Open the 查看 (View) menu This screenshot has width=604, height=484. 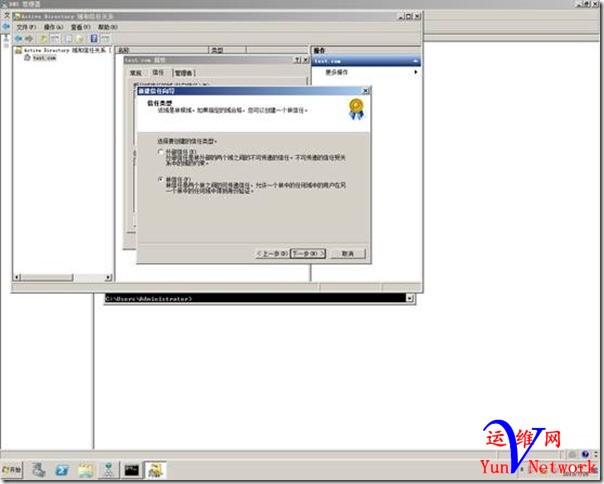click(x=80, y=27)
